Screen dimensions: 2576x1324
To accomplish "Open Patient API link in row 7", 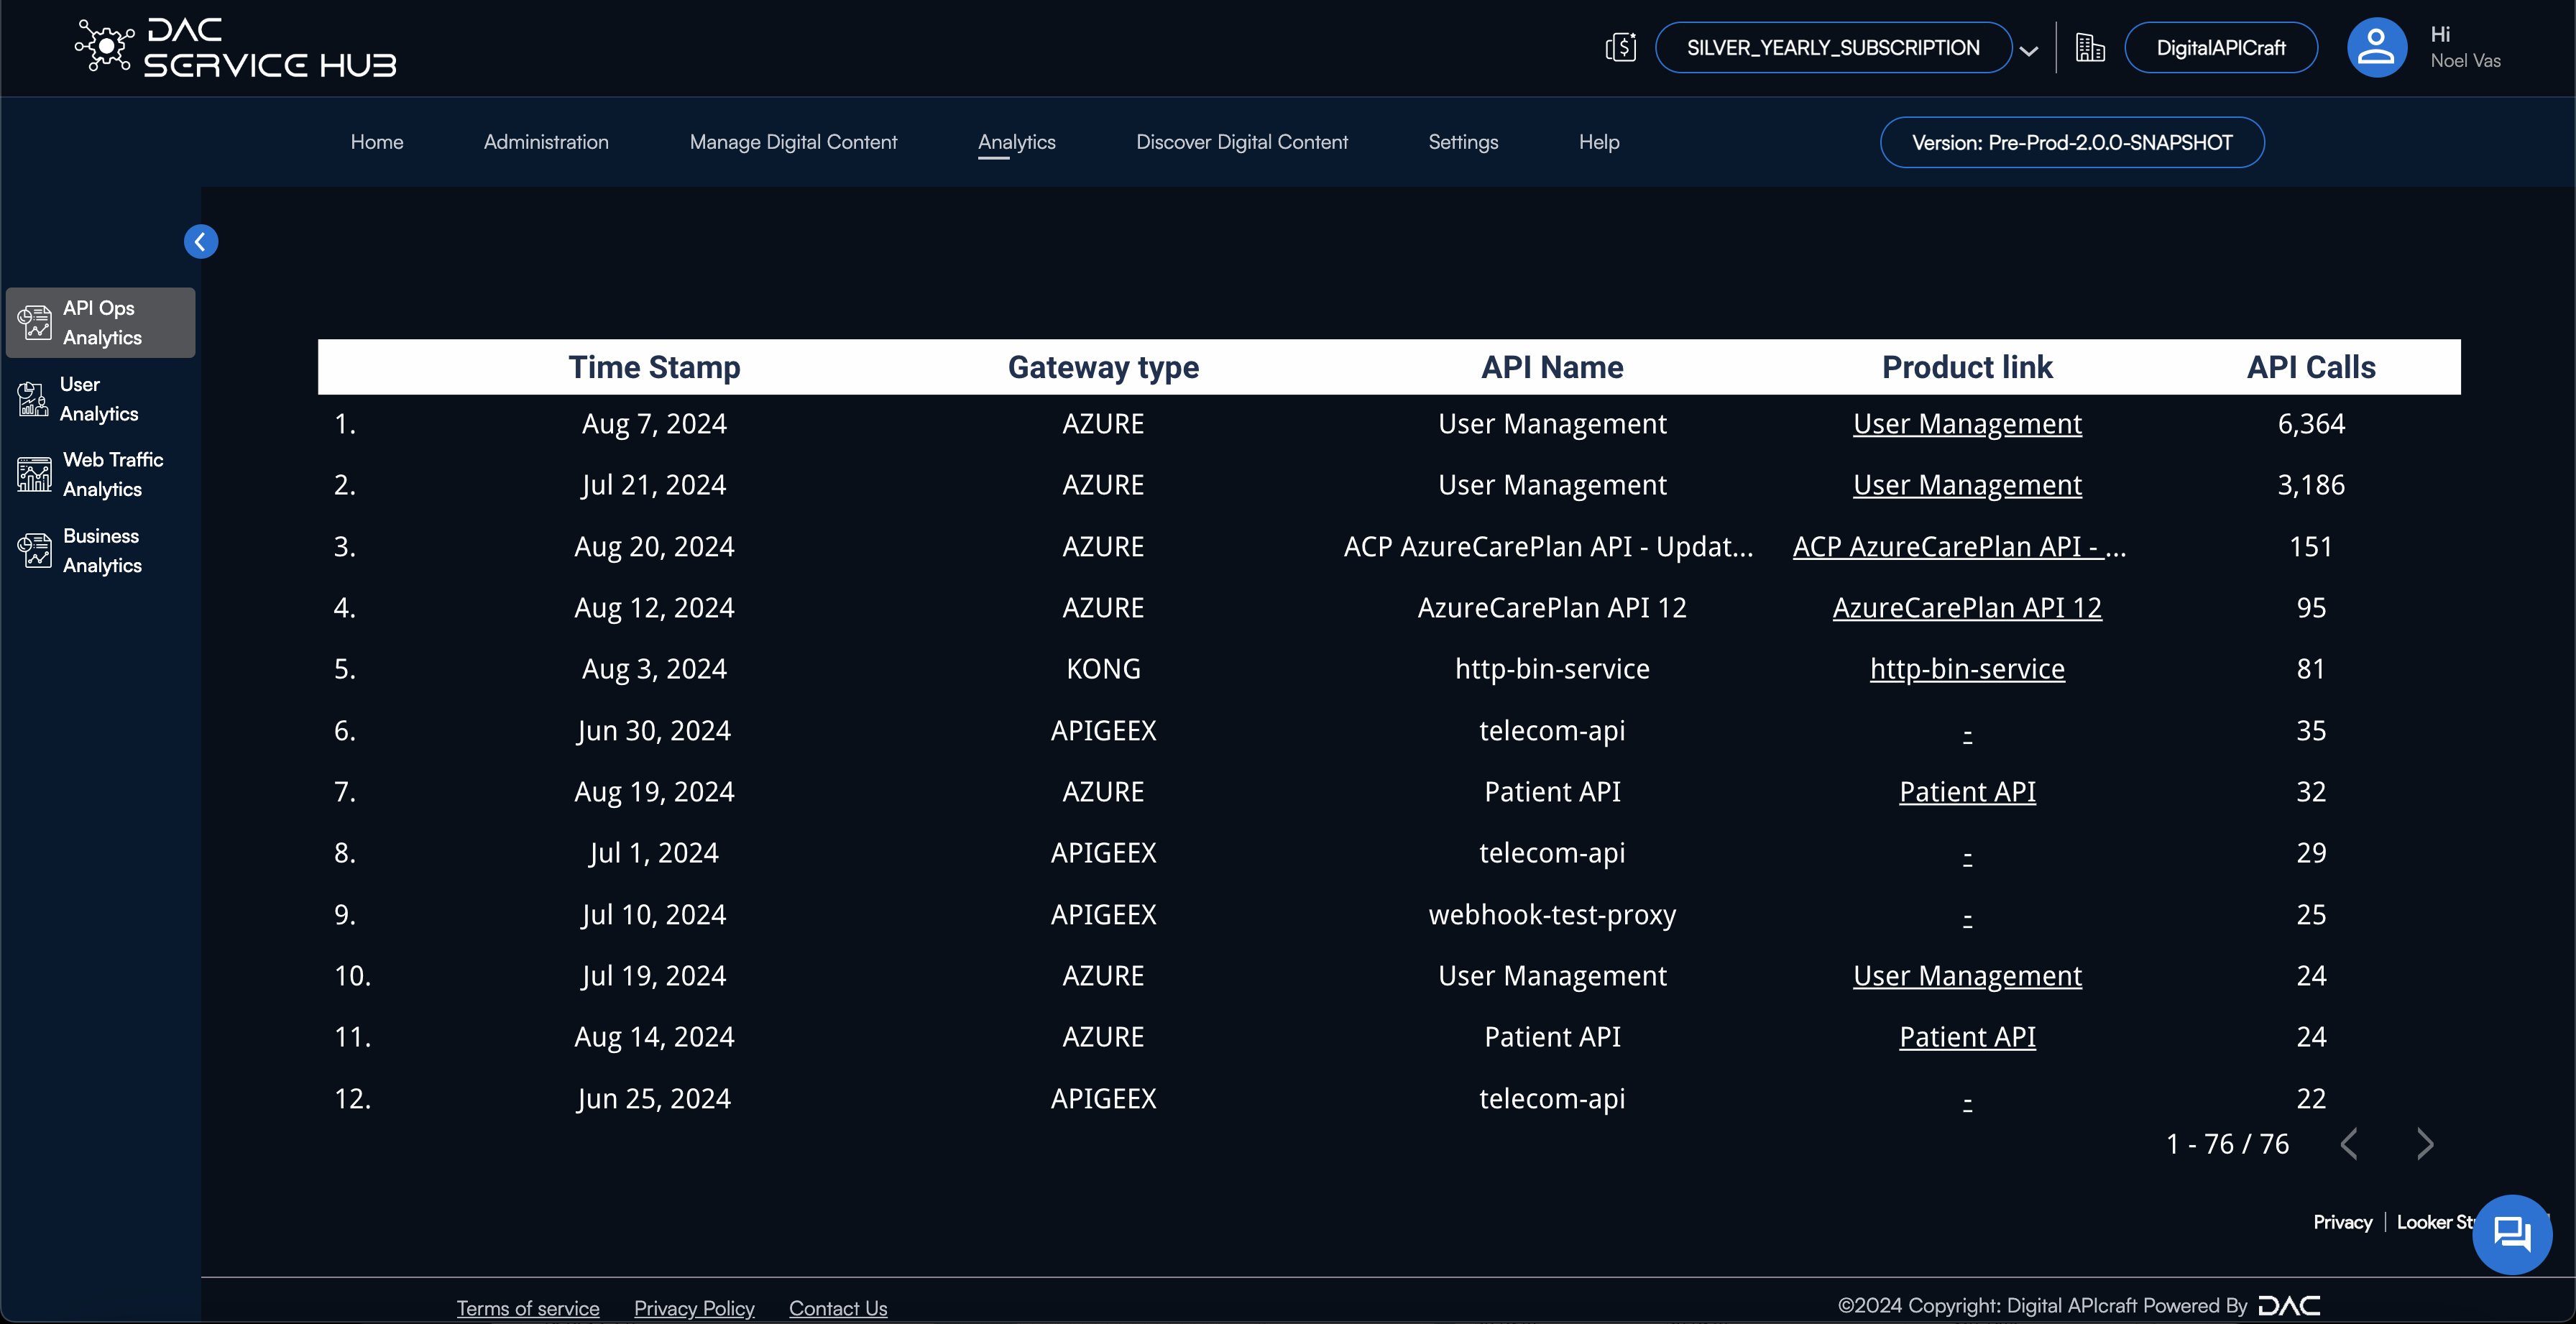I will (1967, 792).
